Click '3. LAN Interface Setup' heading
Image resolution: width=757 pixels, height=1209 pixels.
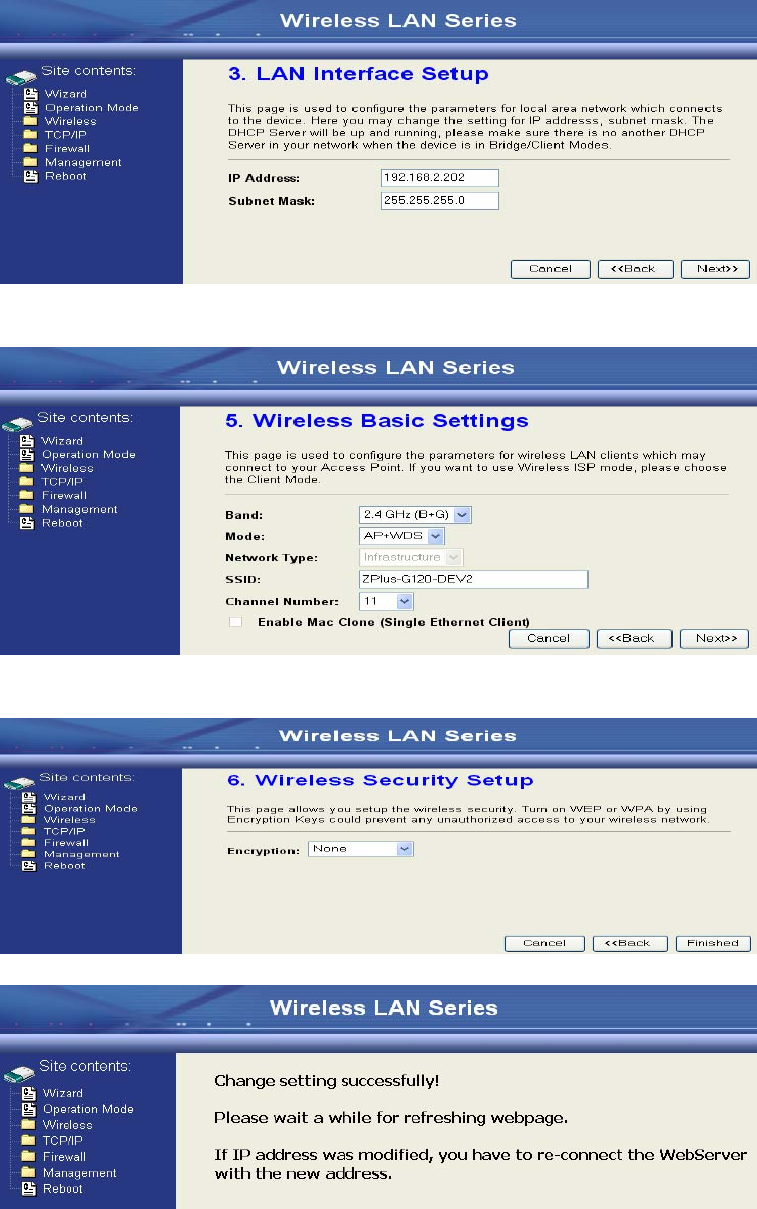point(359,74)
